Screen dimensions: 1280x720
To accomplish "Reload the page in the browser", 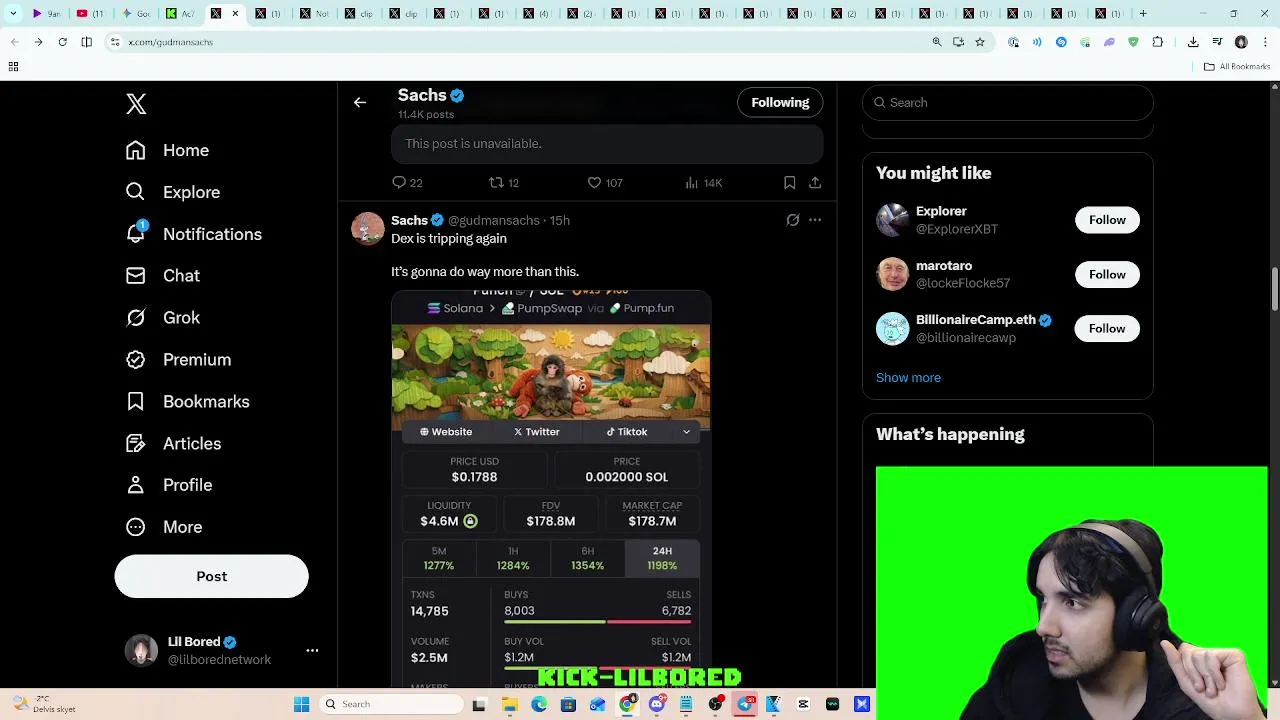I will (62, 42).
